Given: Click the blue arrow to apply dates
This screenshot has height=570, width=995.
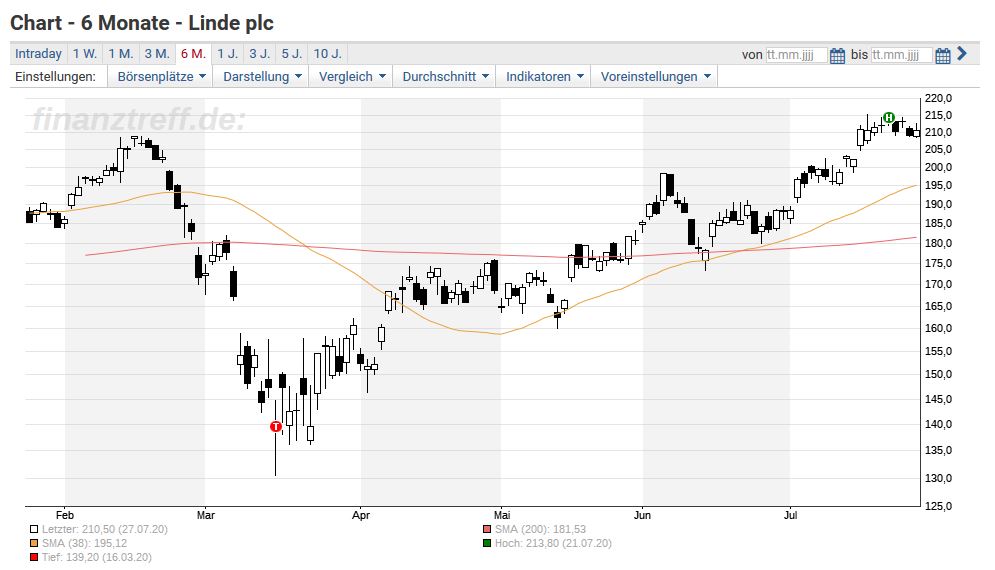Looking at the screenshot, I should [962, 54].
